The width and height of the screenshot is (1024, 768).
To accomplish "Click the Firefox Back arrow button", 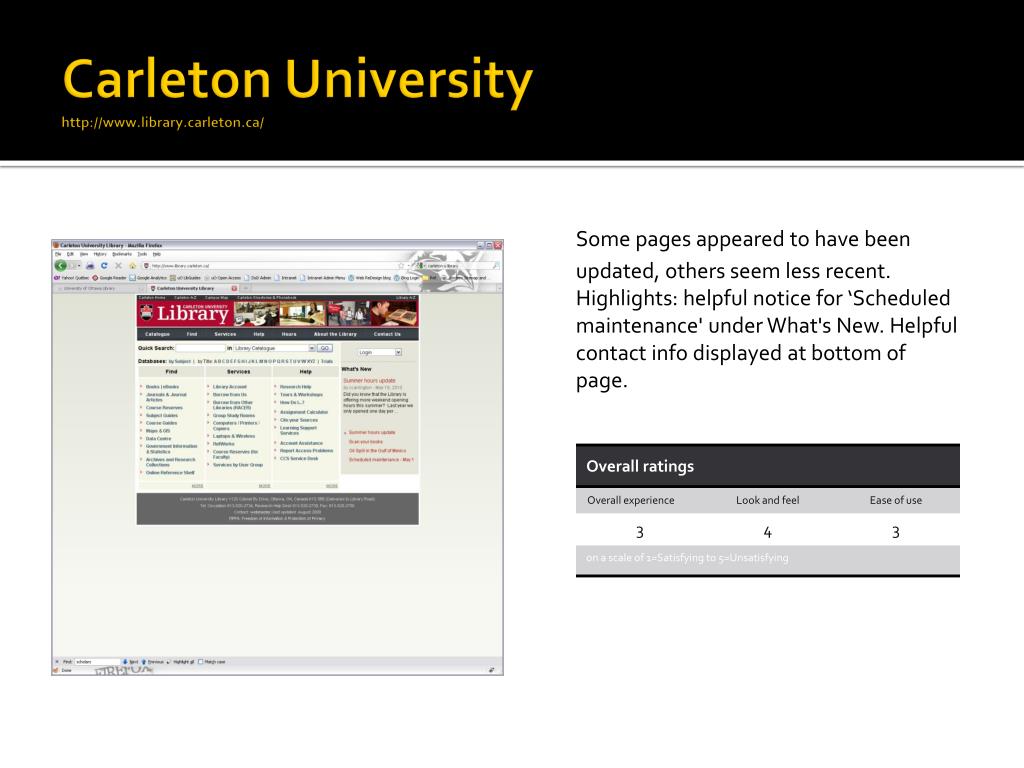I will click(x=61, y=266).
